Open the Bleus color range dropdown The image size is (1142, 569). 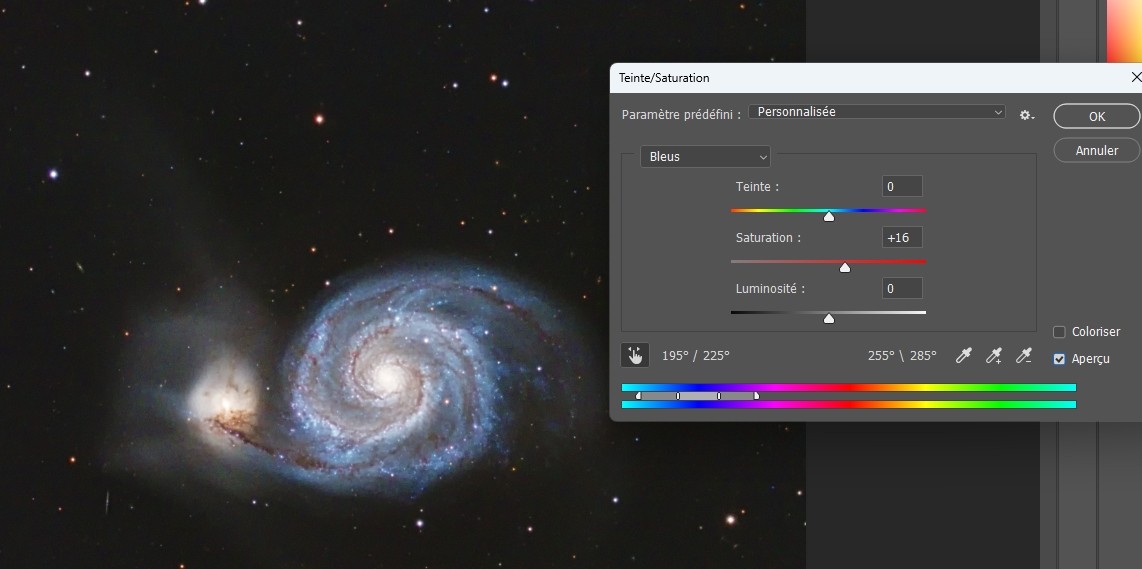pos(705,157)
